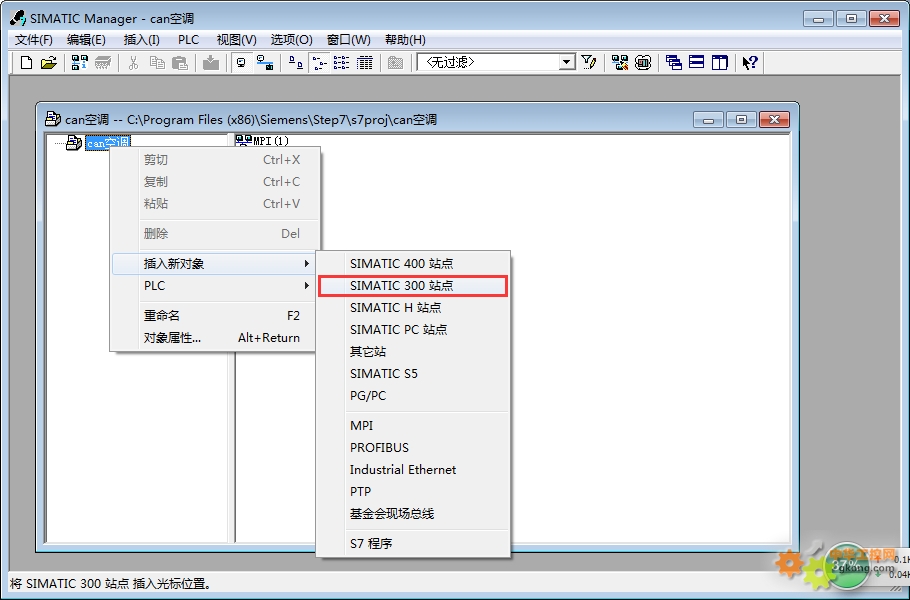Choose S7 程序 from submenu
910x600 pixels.
413,544
